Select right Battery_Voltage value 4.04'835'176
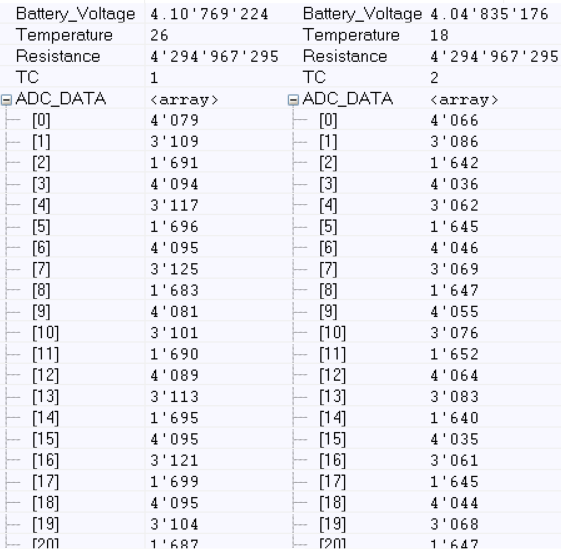Viewport: 561px width, 549px height. tap(489, 14)
